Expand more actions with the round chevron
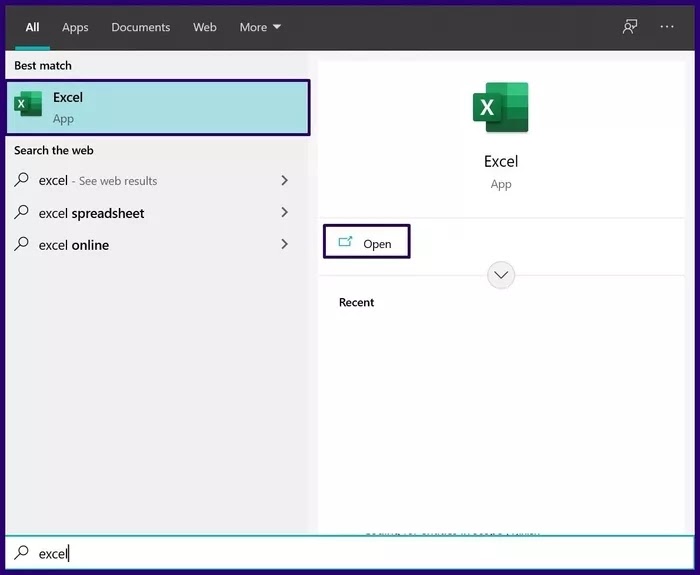700x575 pixels. [501, 275]
